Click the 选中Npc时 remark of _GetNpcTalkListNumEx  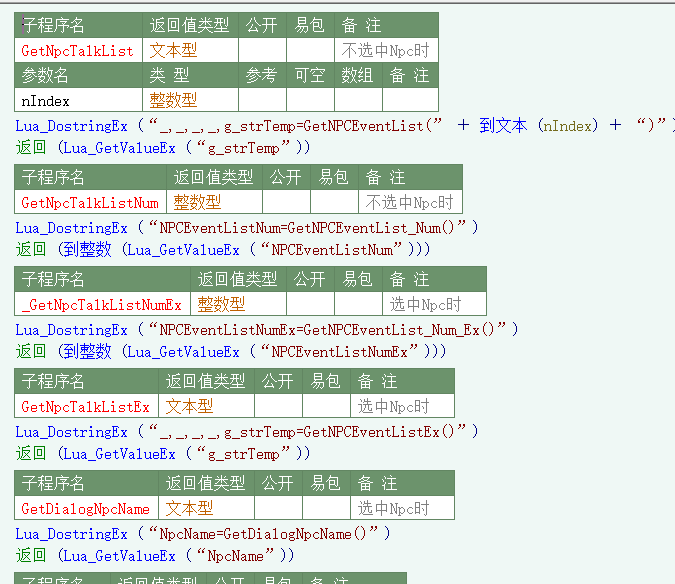tap(425, 304)
